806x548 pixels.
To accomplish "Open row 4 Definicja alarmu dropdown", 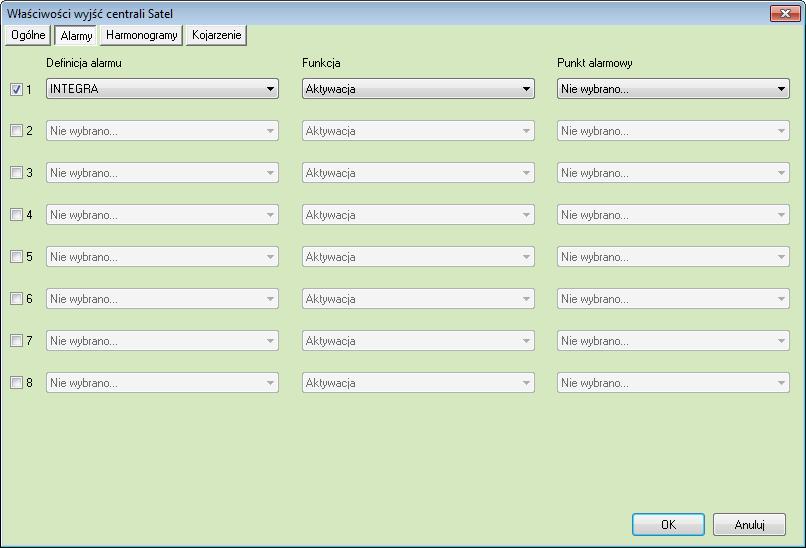I will [162, 214].
